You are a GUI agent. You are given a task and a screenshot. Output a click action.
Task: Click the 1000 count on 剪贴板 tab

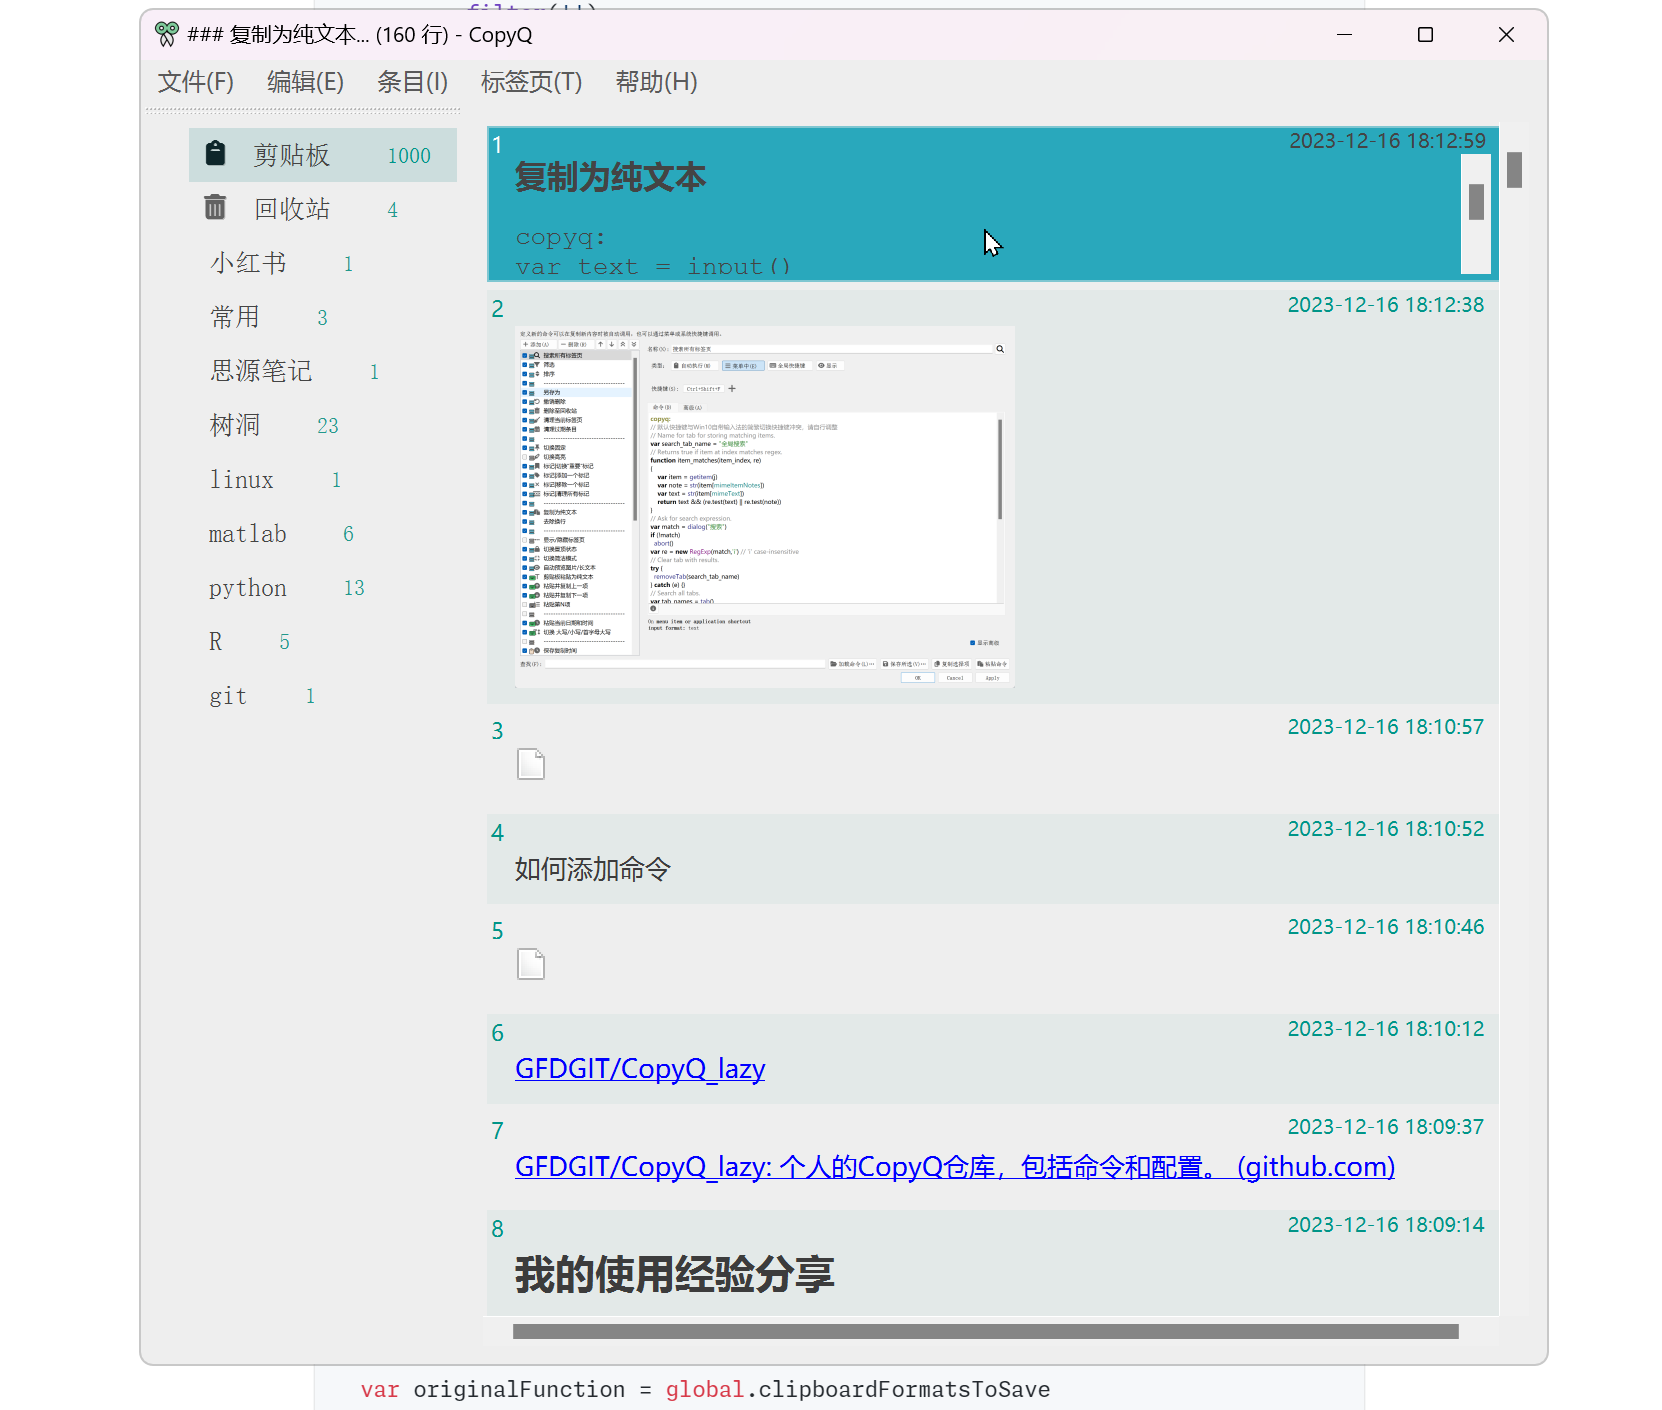pos(409,156)
